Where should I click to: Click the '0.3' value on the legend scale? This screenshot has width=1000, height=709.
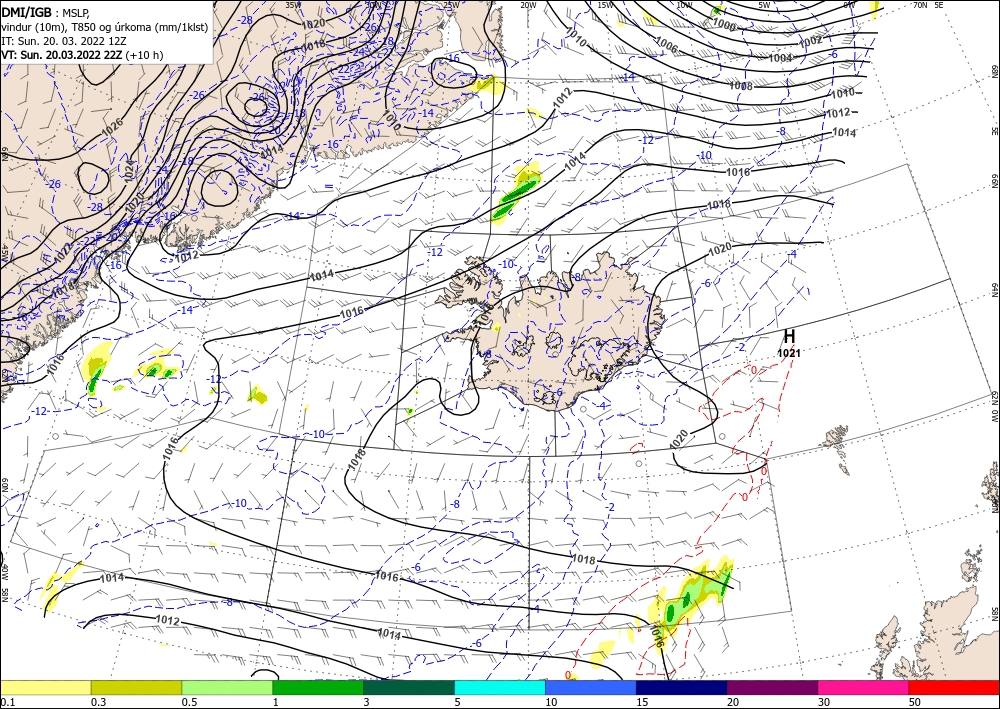pyautogui.click(x=98, y=702)
